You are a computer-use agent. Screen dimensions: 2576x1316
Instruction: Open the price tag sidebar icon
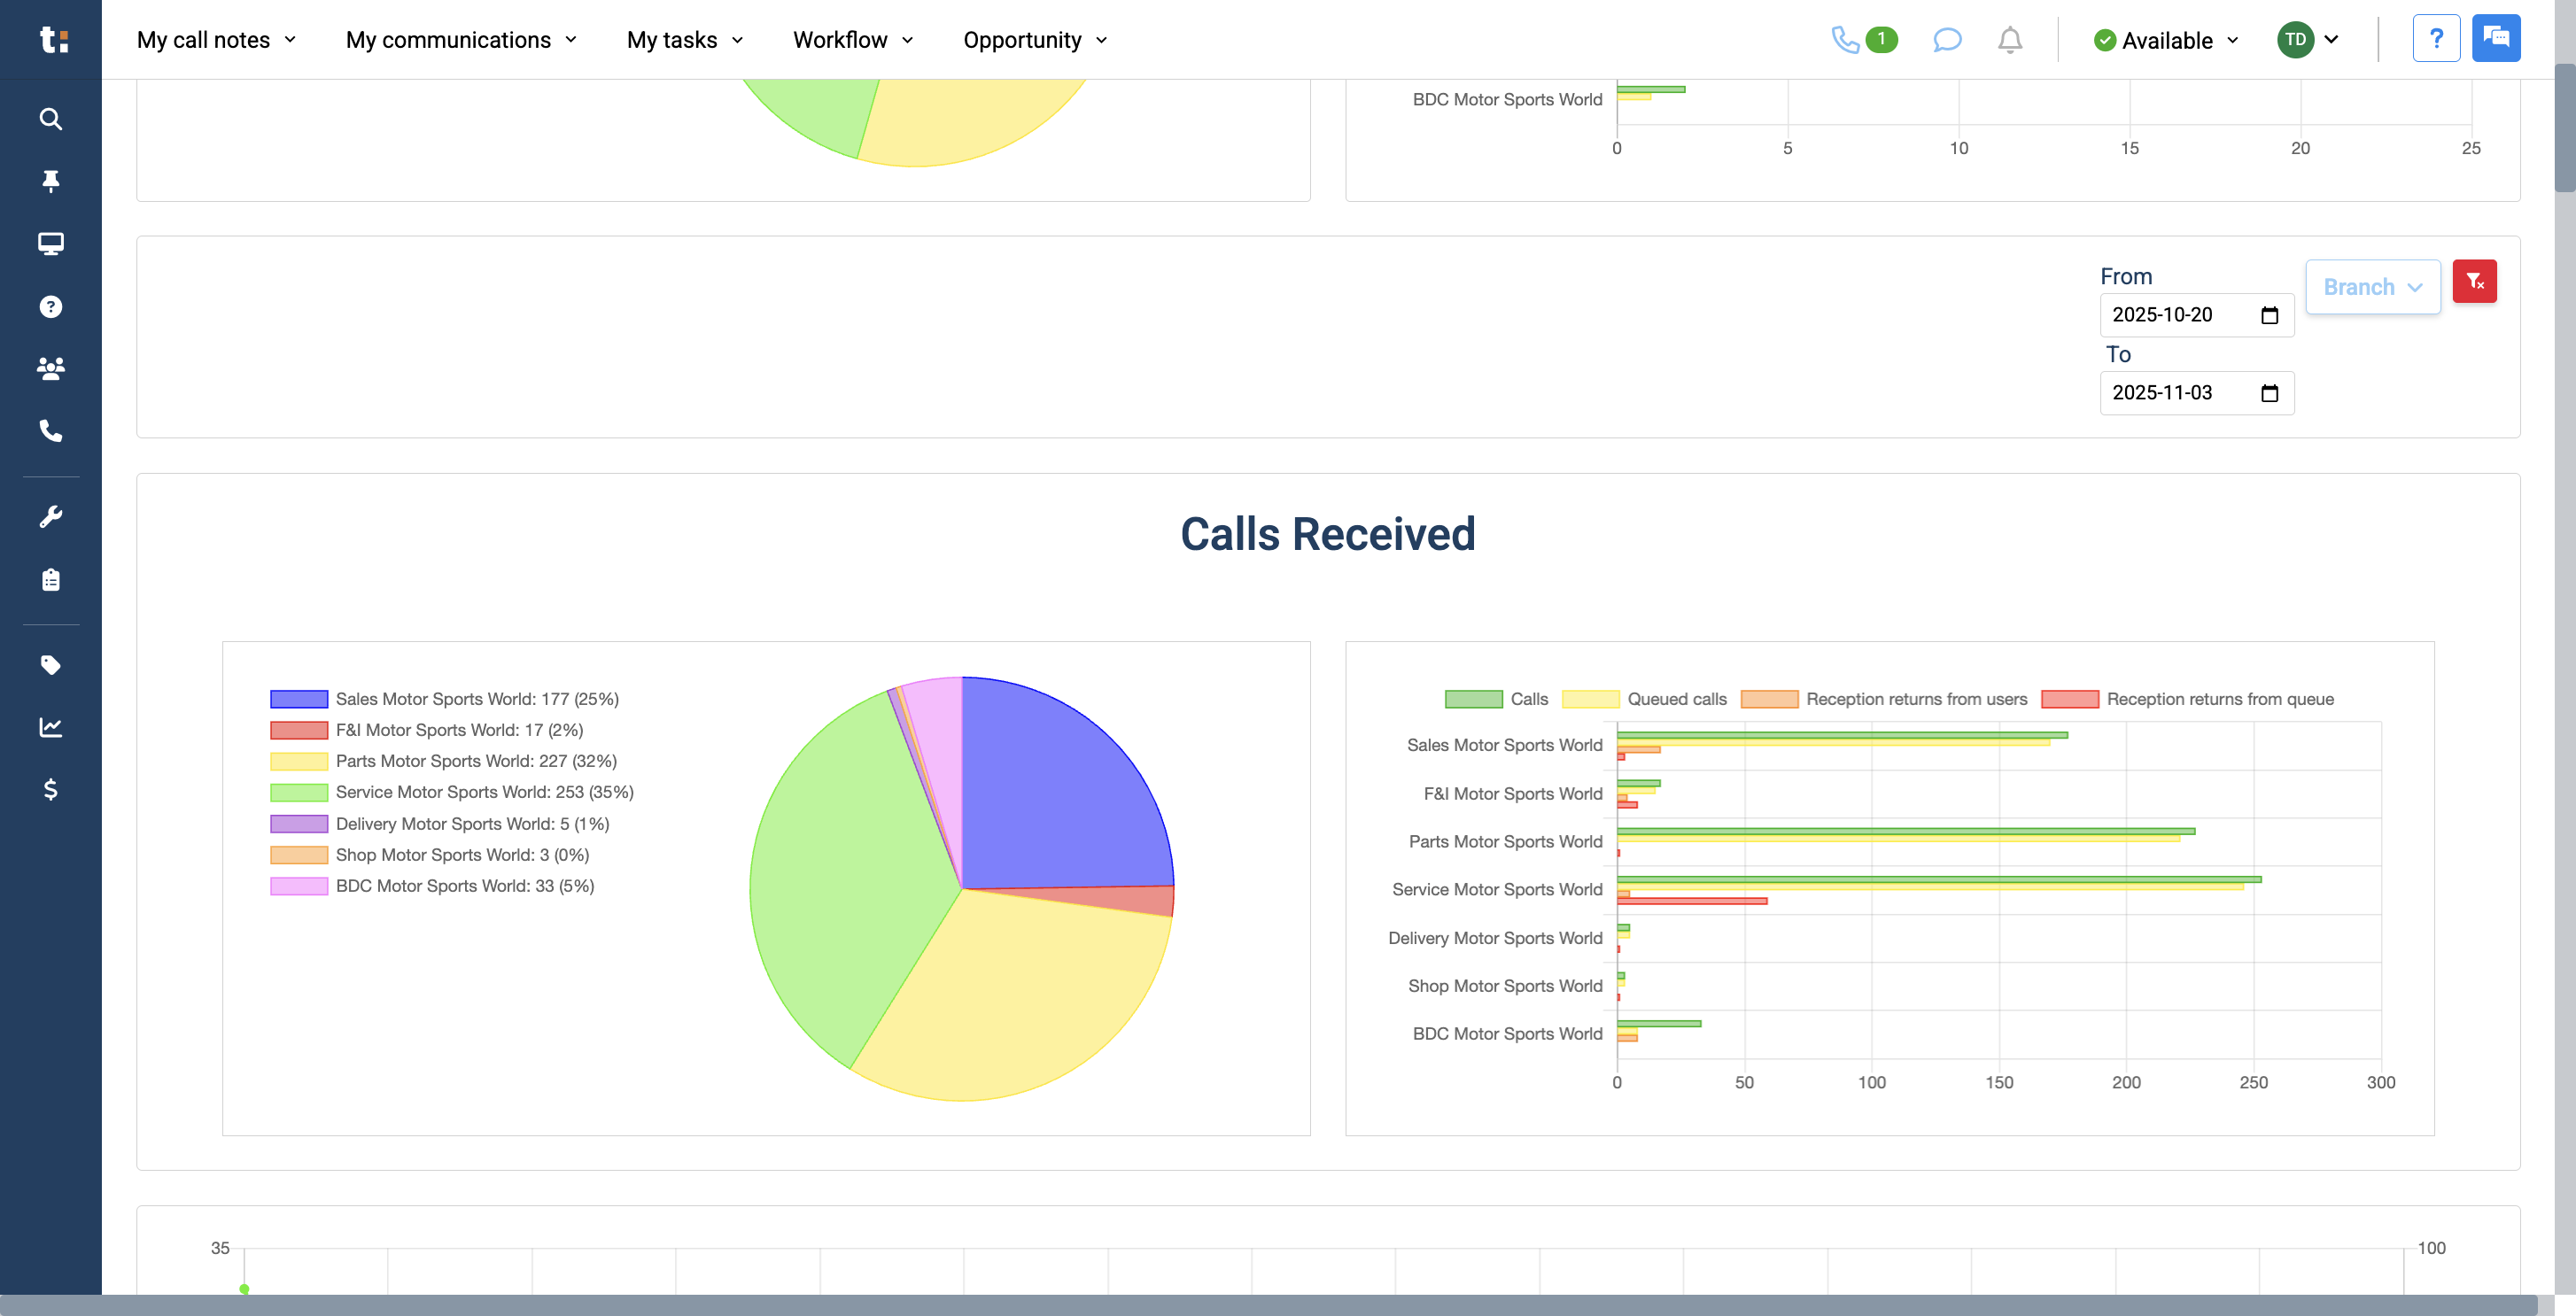click(x=50, y=665)
